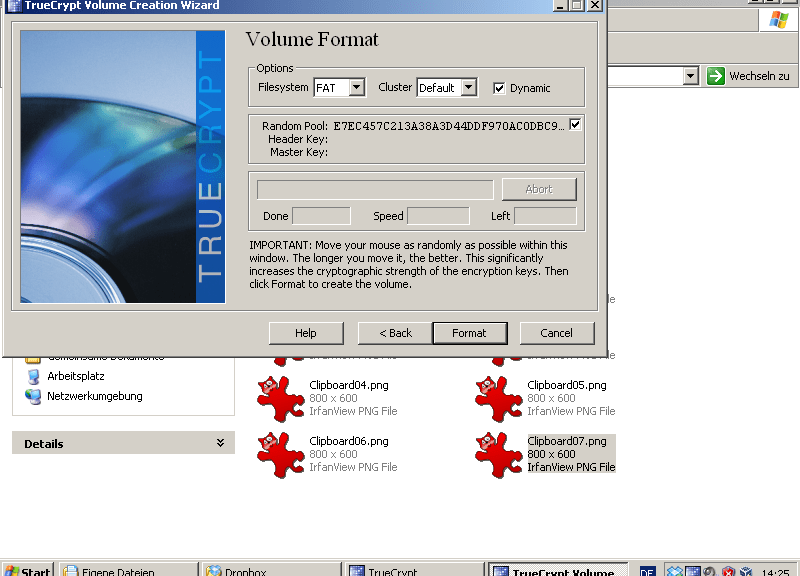Click the Left time remaining field
This screenshot has height=576, width=800.
[x=545, y=216]
